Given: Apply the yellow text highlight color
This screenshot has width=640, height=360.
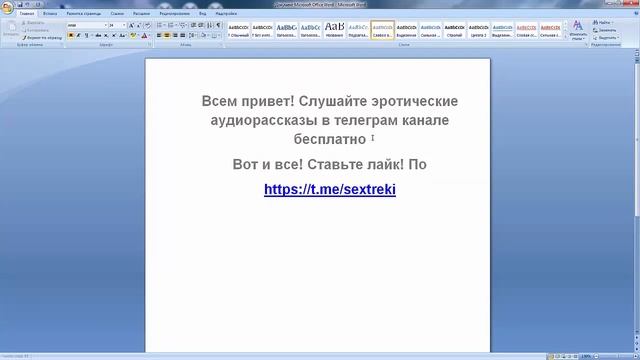Looking at the screenshot, I should point(133,36).
